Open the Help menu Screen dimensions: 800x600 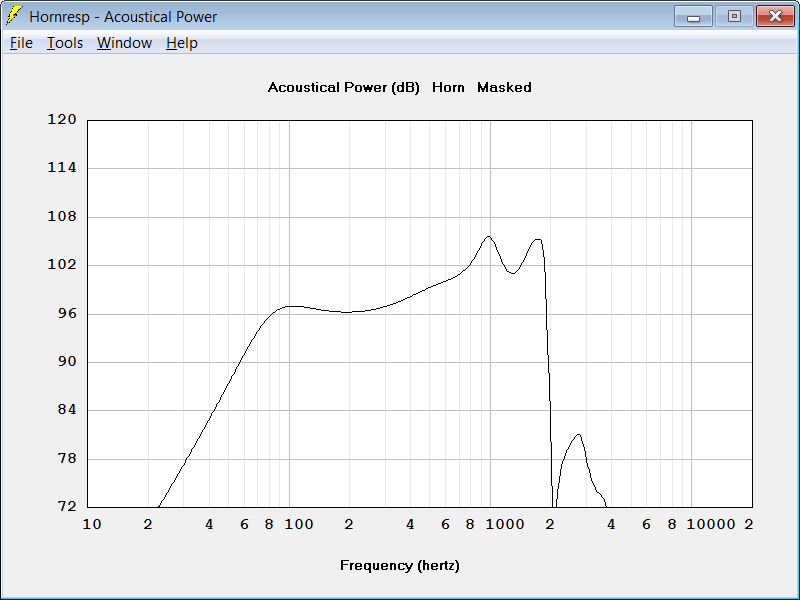182,43
